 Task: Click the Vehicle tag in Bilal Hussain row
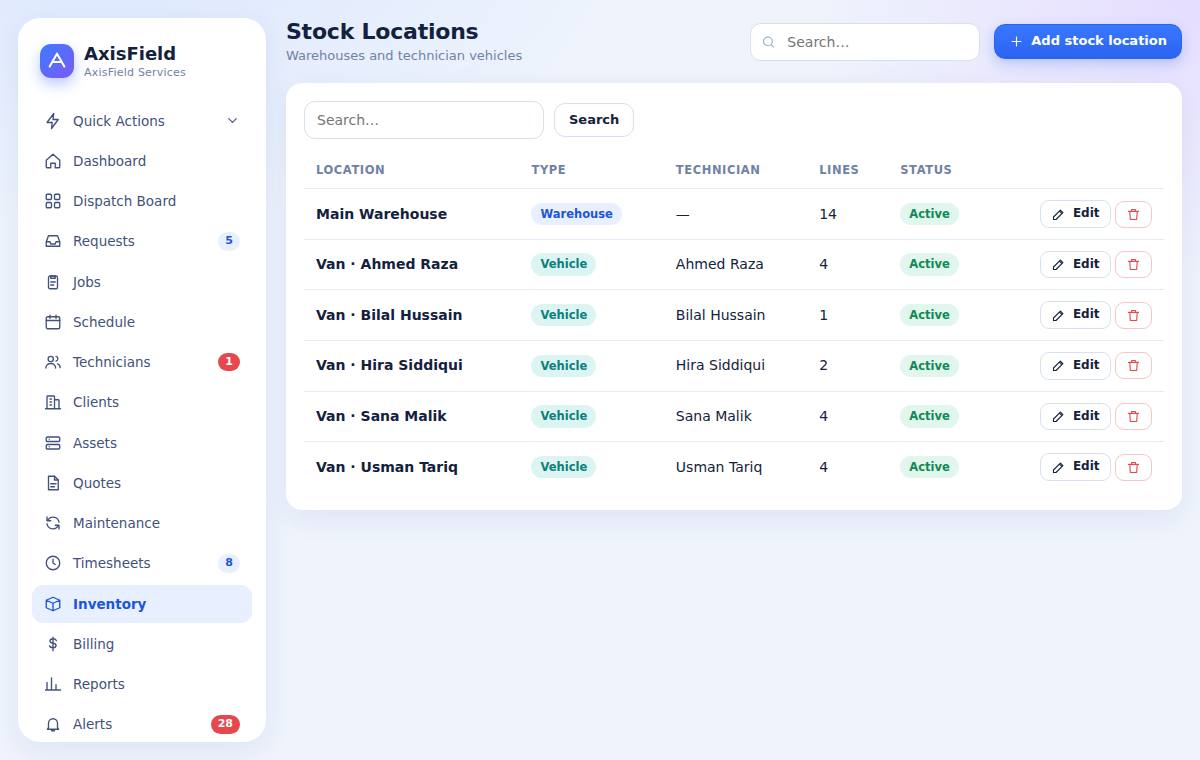[563, 315]
